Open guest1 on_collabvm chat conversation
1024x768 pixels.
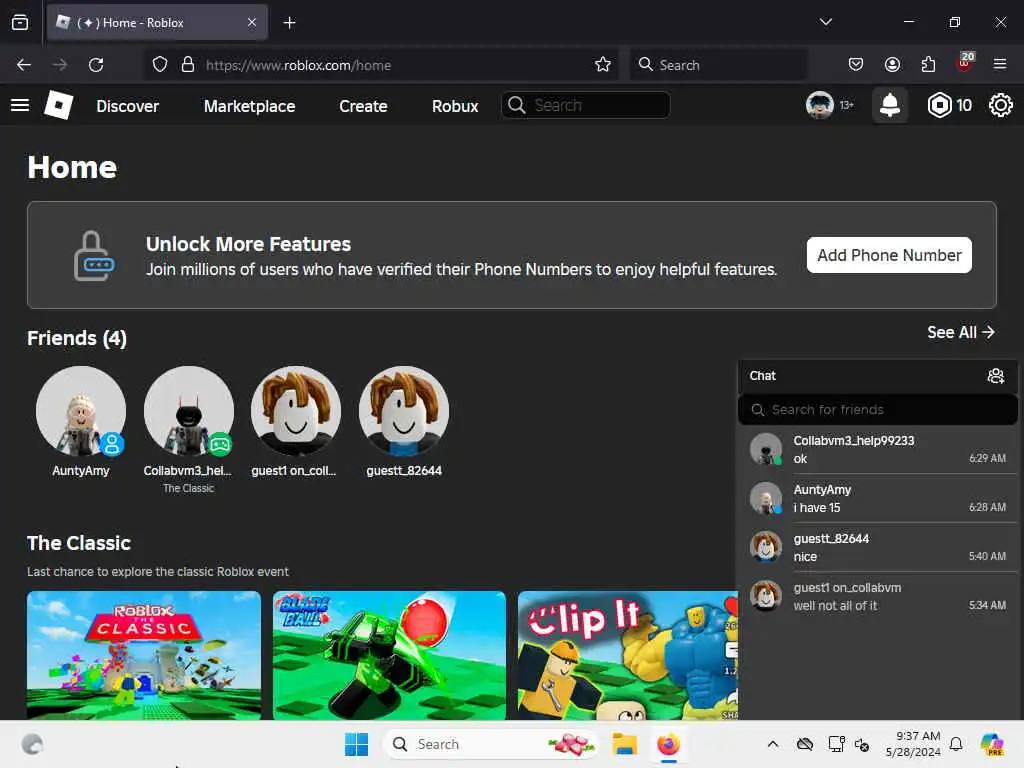point(877,596)
